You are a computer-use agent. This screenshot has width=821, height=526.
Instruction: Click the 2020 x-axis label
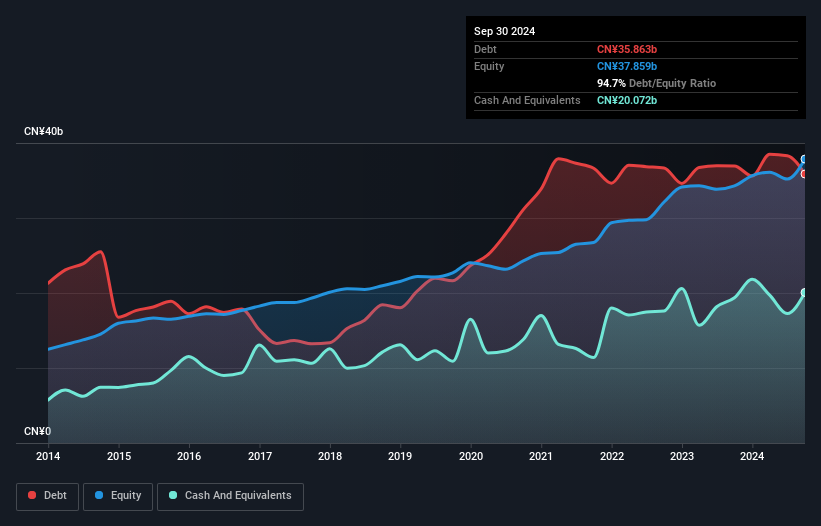click(471, 456)
